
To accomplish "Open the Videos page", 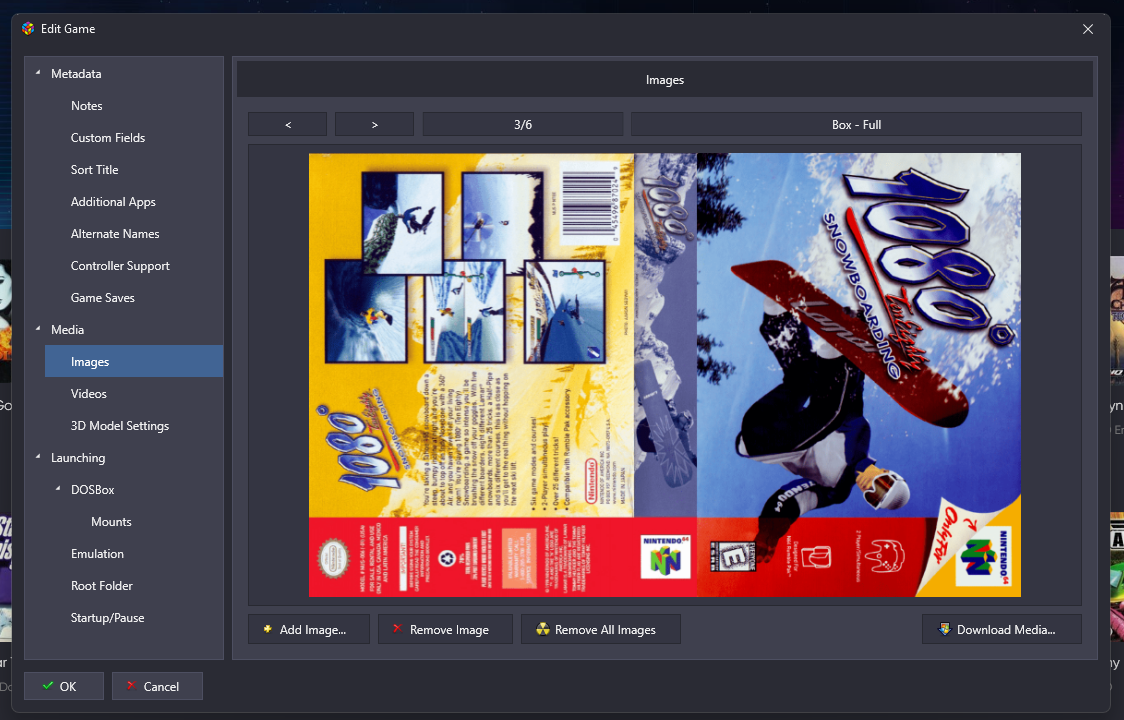I will tap(89, 394).
